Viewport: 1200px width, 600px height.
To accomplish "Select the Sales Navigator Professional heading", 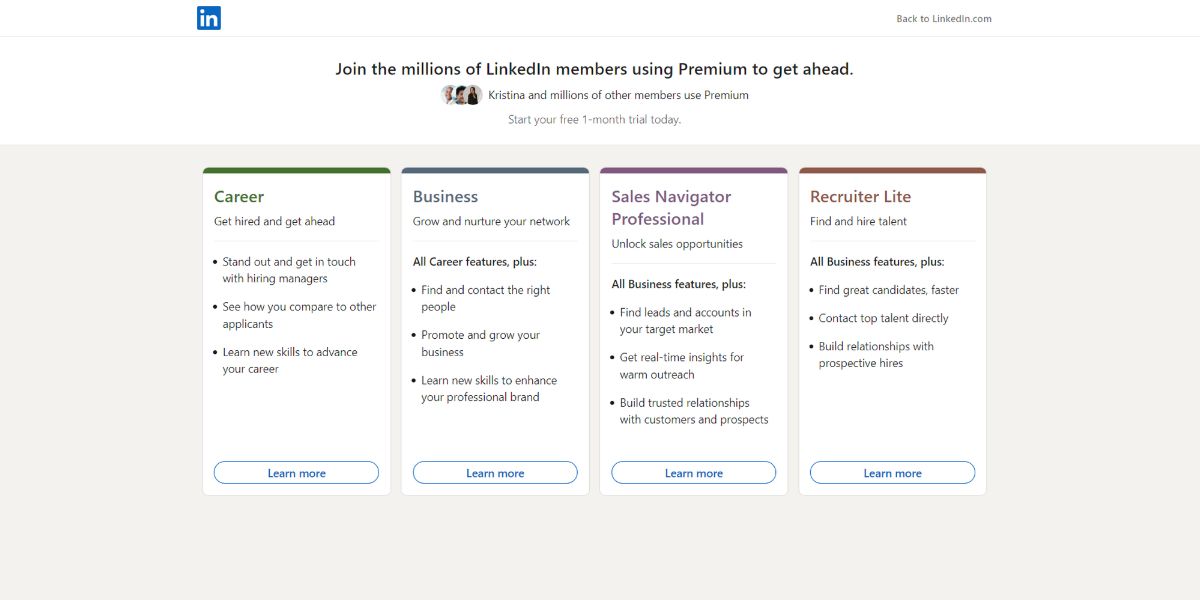I will (671, 208).
